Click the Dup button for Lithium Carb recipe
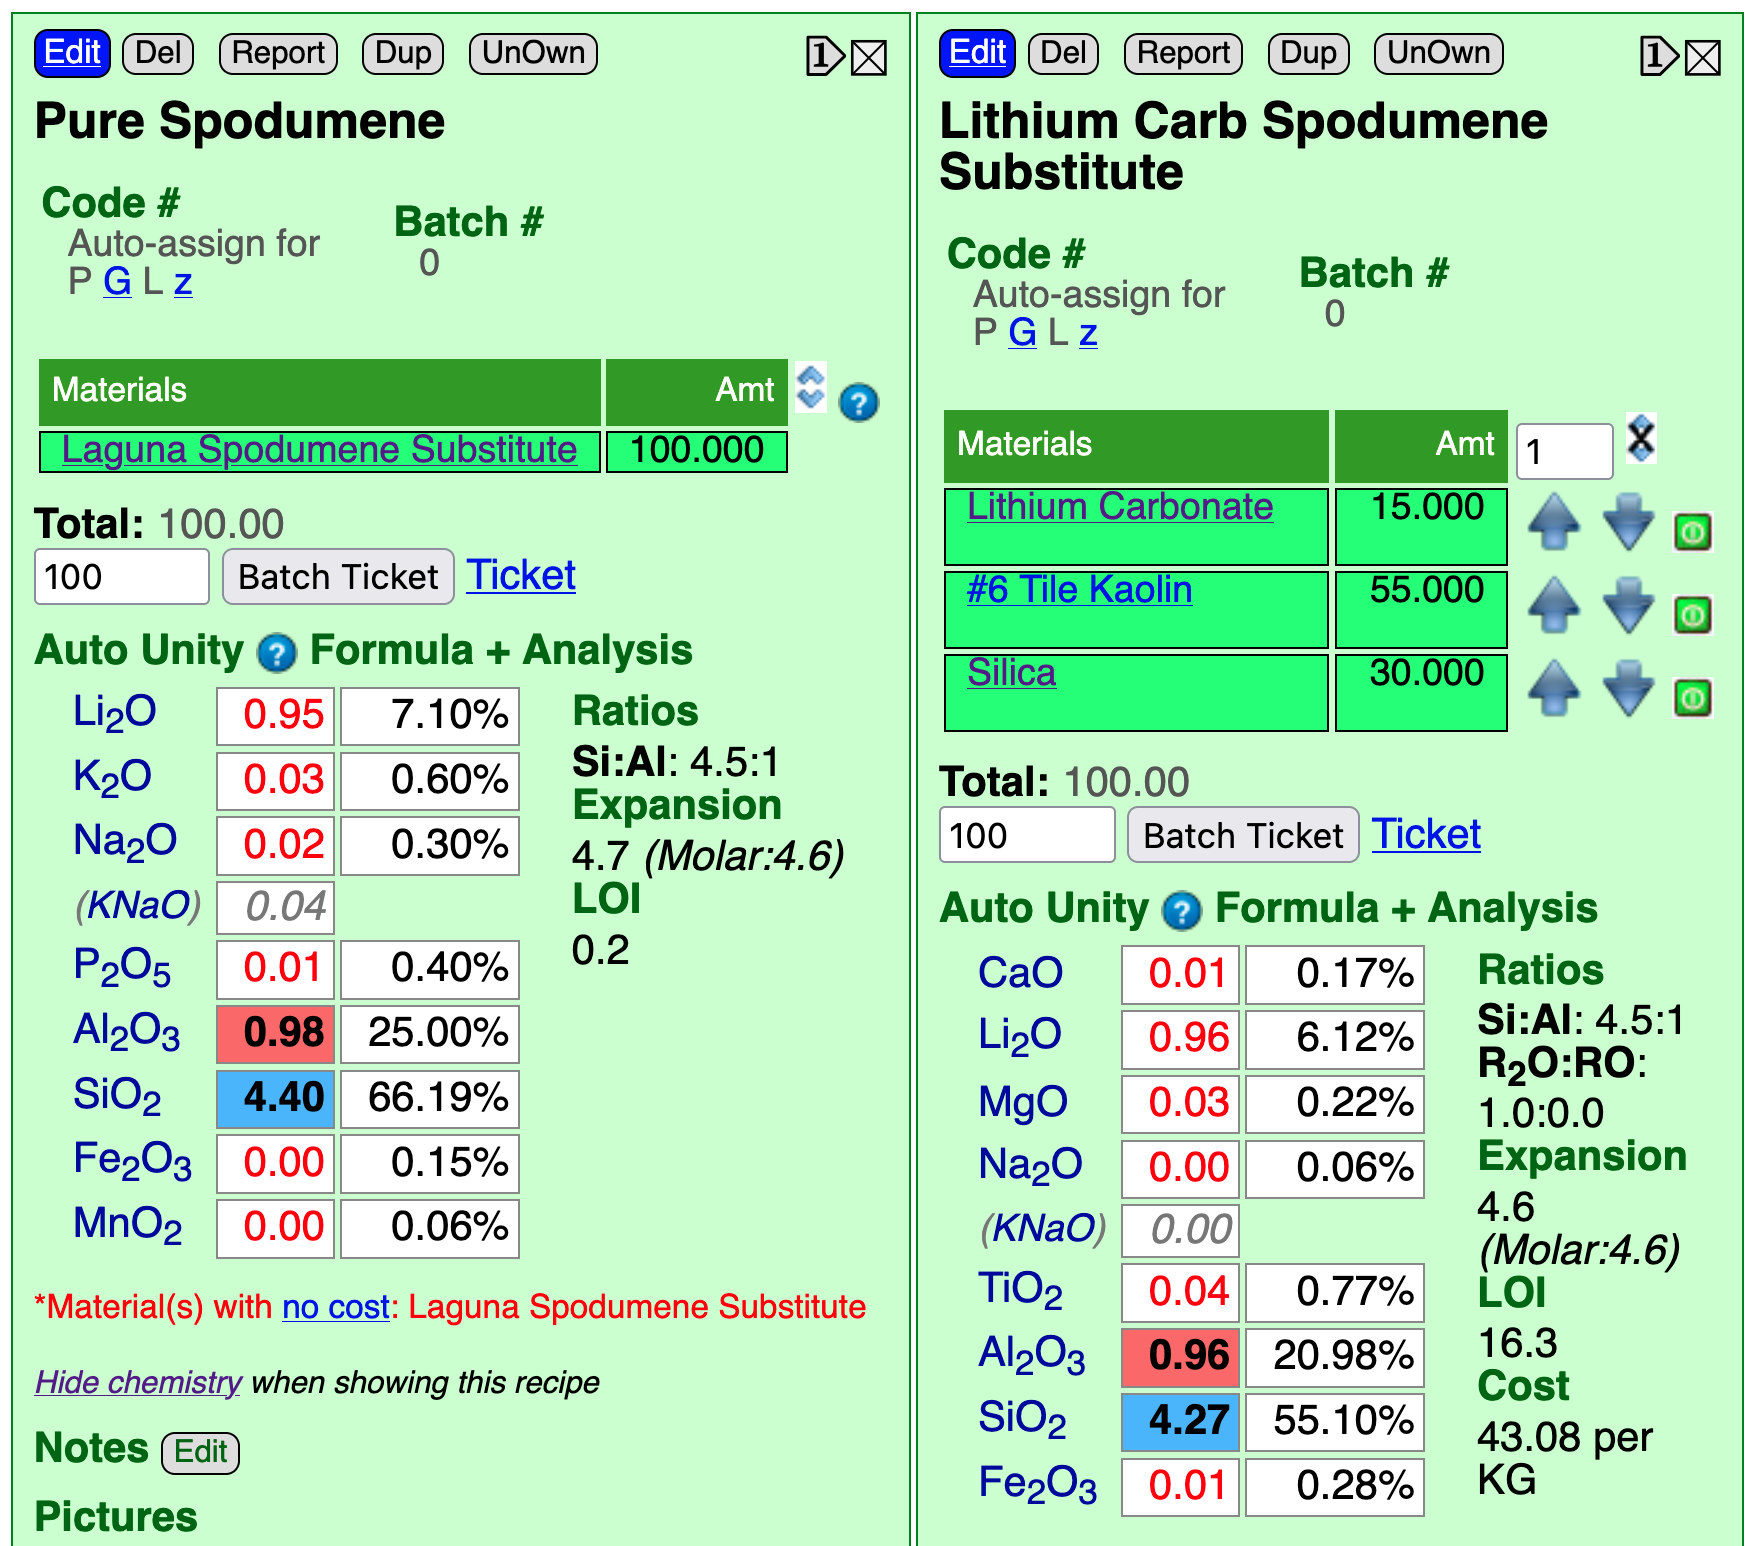1754x1546 pixels. click(1308, 53)
